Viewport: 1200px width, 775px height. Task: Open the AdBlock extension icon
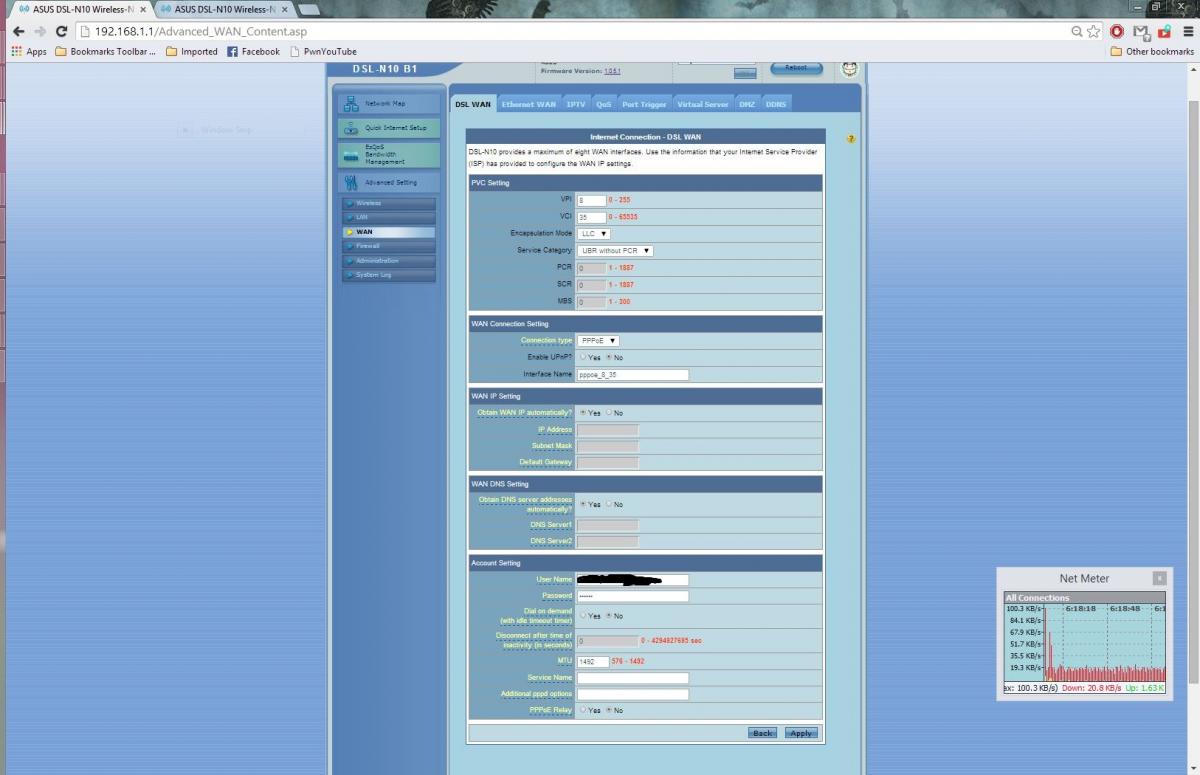(x=1117, y=31)
